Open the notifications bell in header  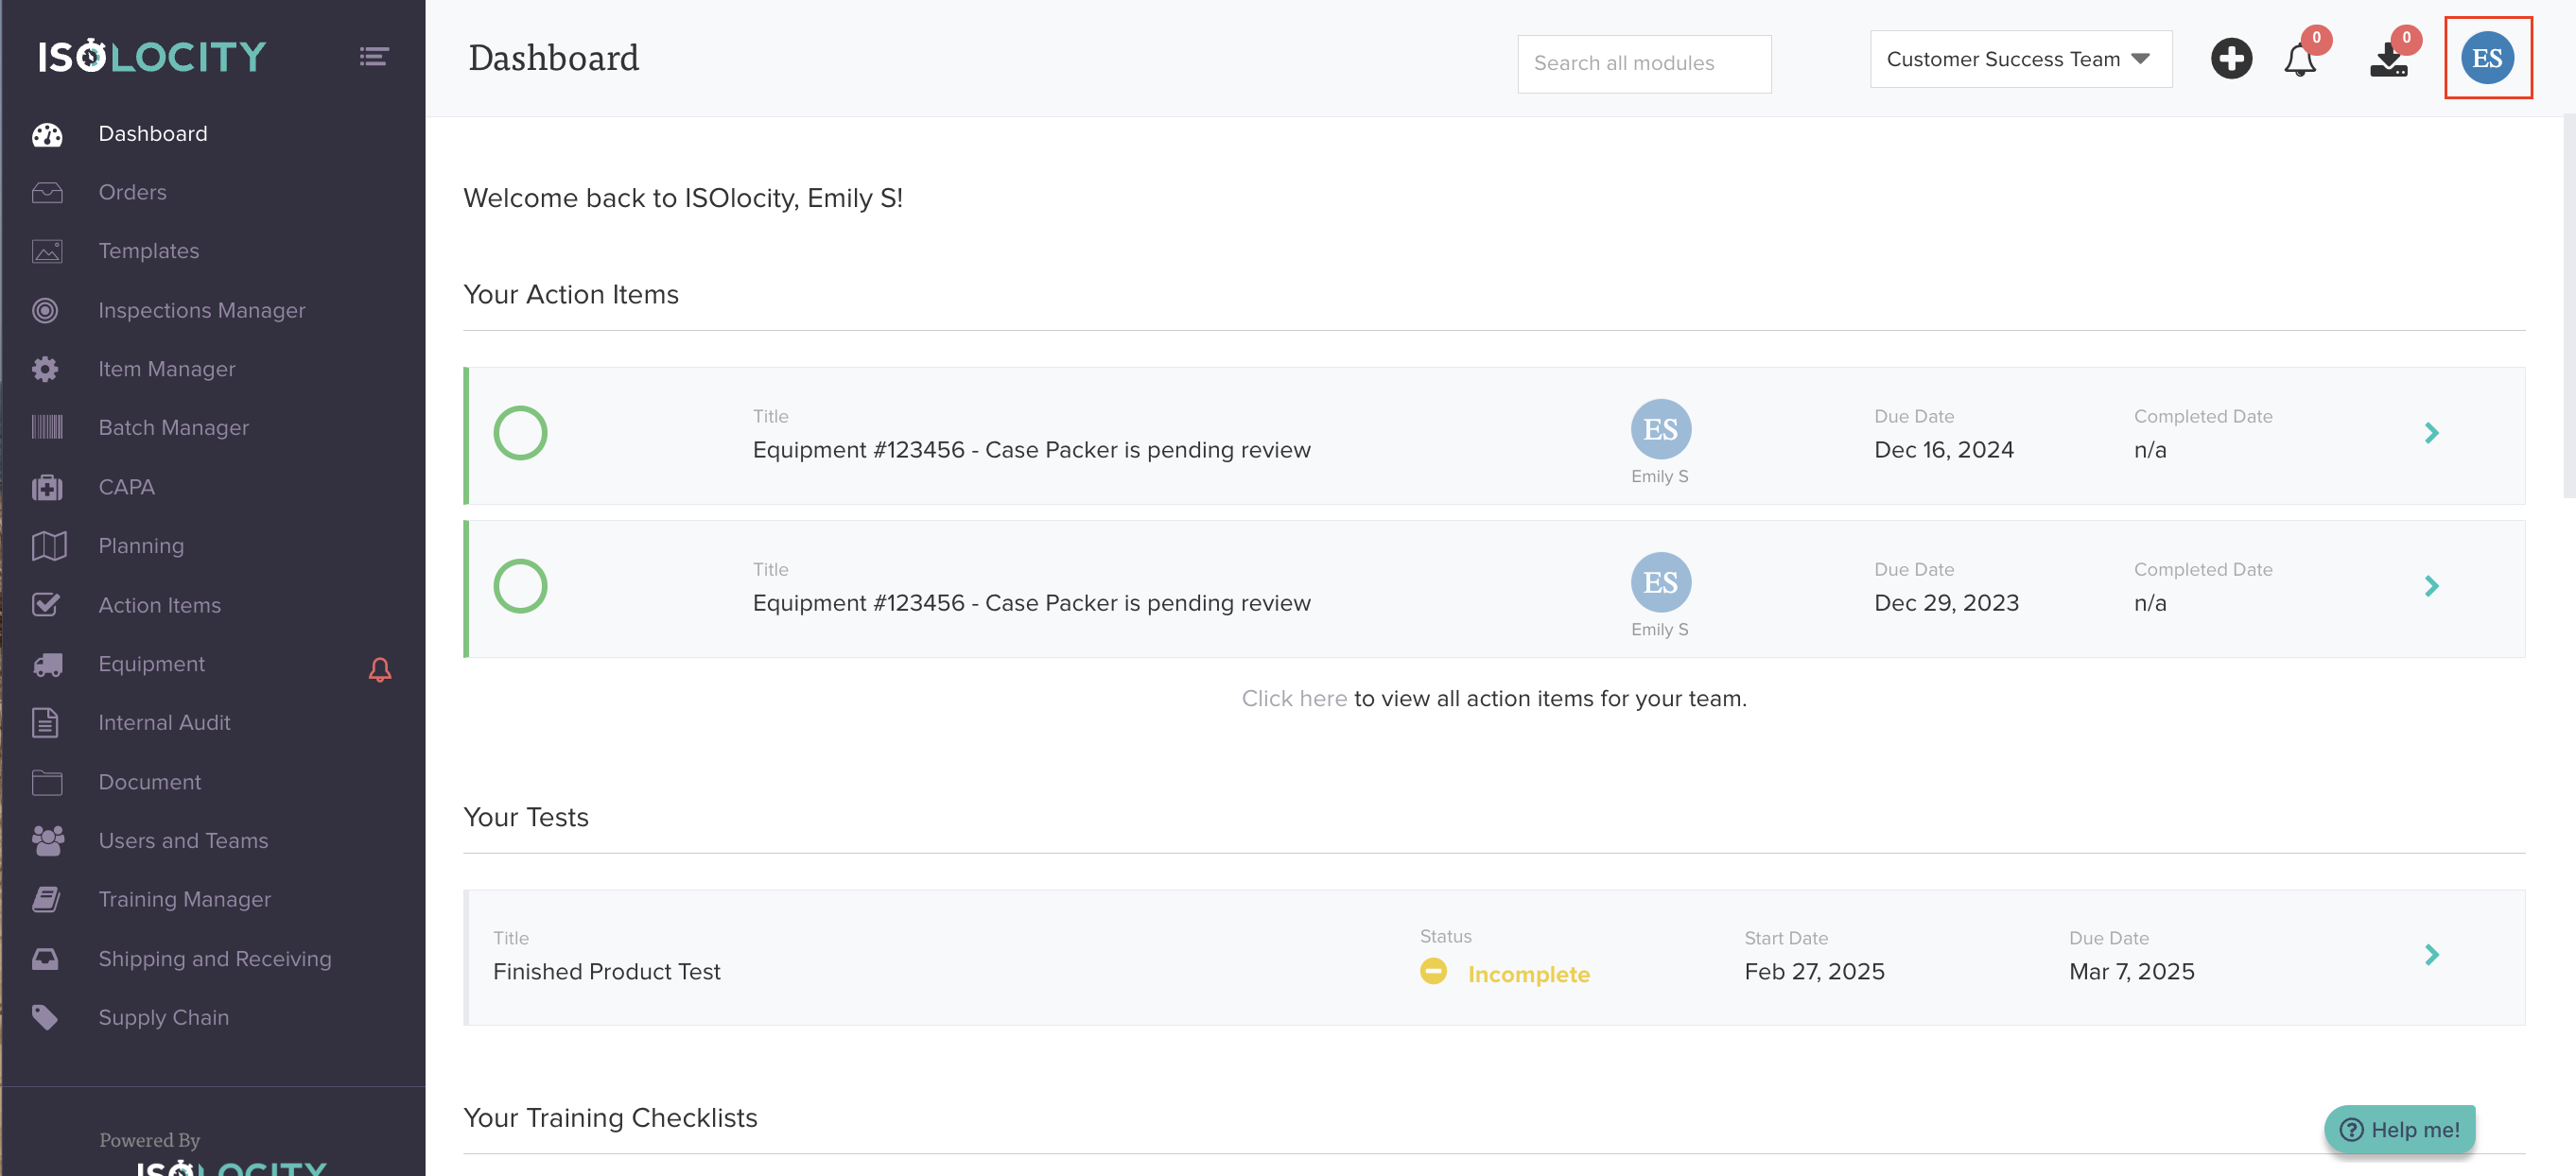[x=2299, y=61]
